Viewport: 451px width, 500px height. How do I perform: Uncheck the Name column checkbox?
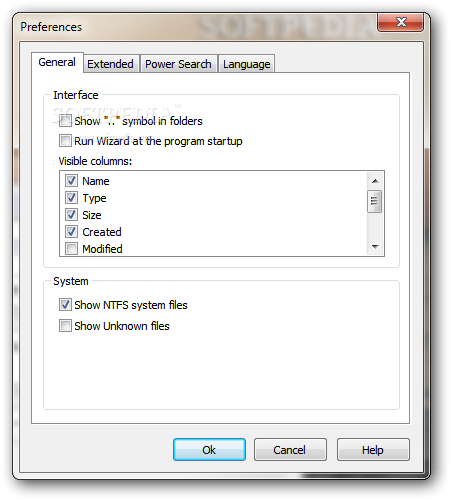click(71, 181)
